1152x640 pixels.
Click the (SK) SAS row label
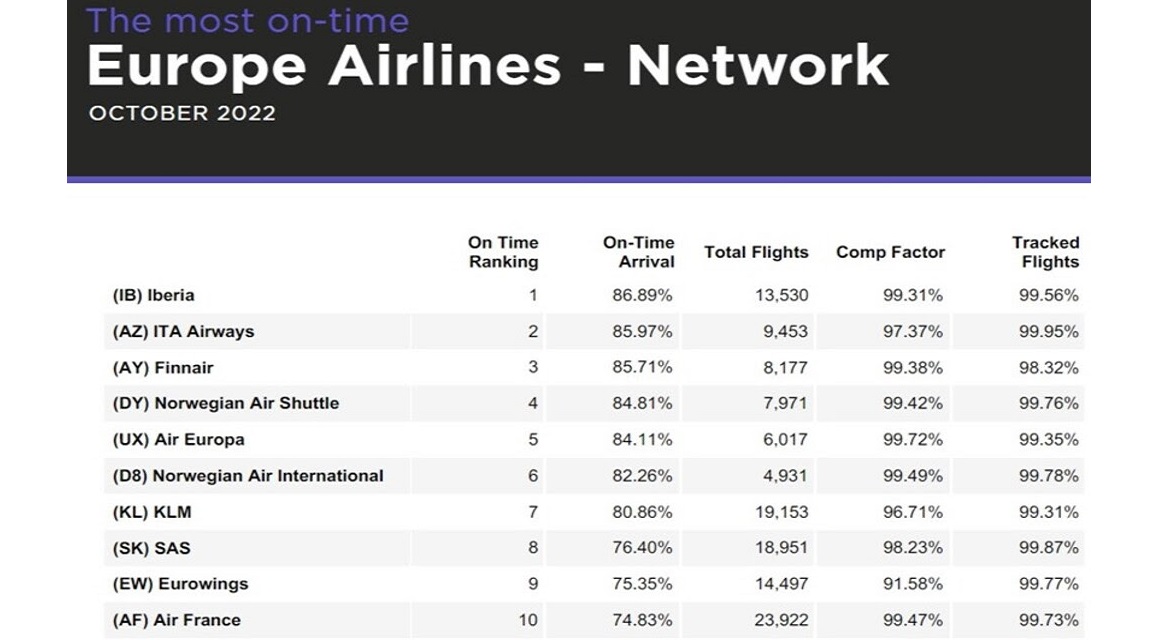point(151,548)
